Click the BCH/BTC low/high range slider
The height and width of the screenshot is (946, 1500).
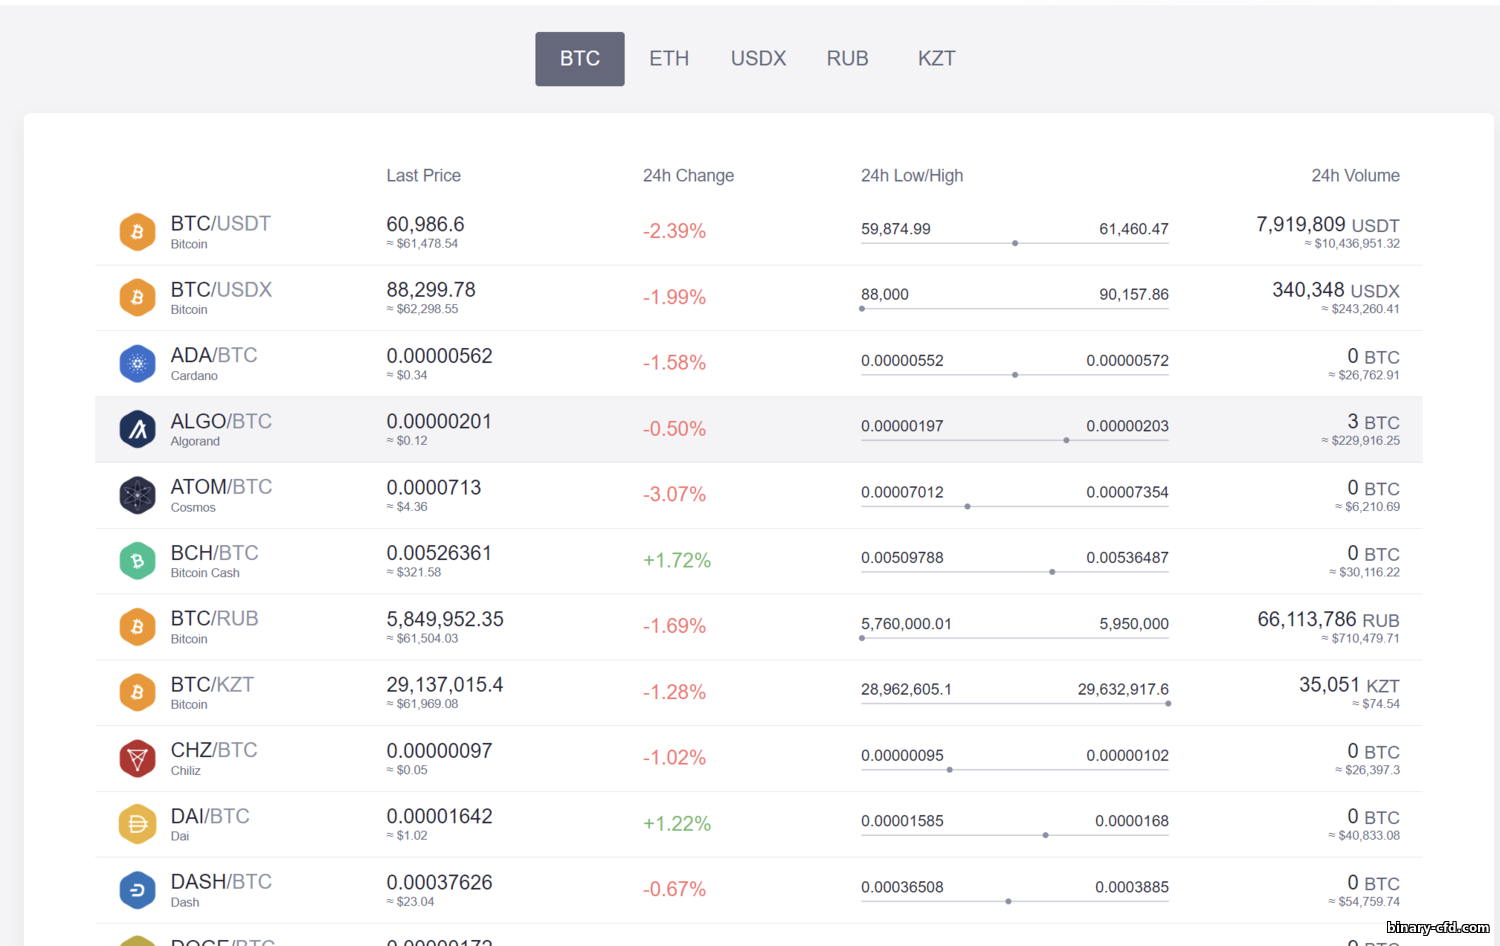coord(1015,572)
